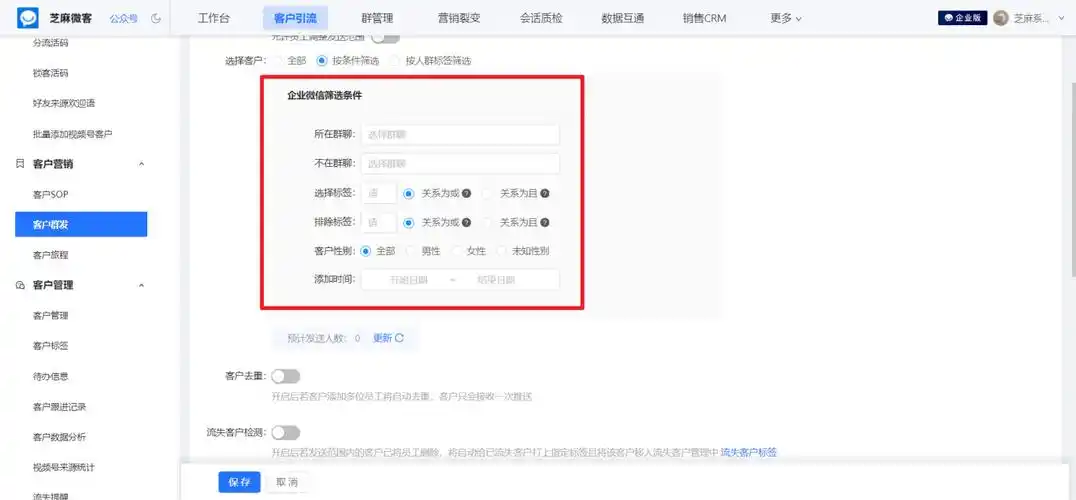Screen dimensions: 1076x500
Task: Click the 结束日期 date field
Action: tap(496, 280)
